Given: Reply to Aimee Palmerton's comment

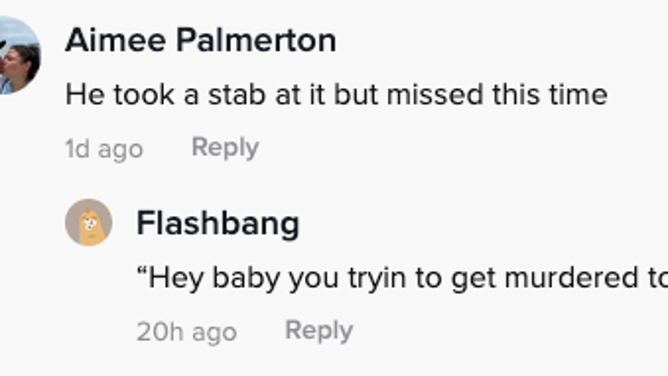Looking at the screenshot, I should click(x=225, y=148).
